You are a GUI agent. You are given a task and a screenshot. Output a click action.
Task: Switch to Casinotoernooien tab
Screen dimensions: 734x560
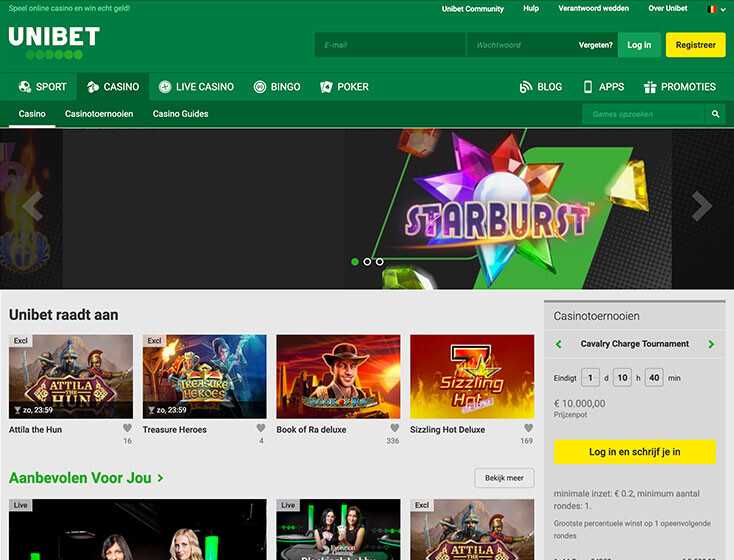click(99, 114)
